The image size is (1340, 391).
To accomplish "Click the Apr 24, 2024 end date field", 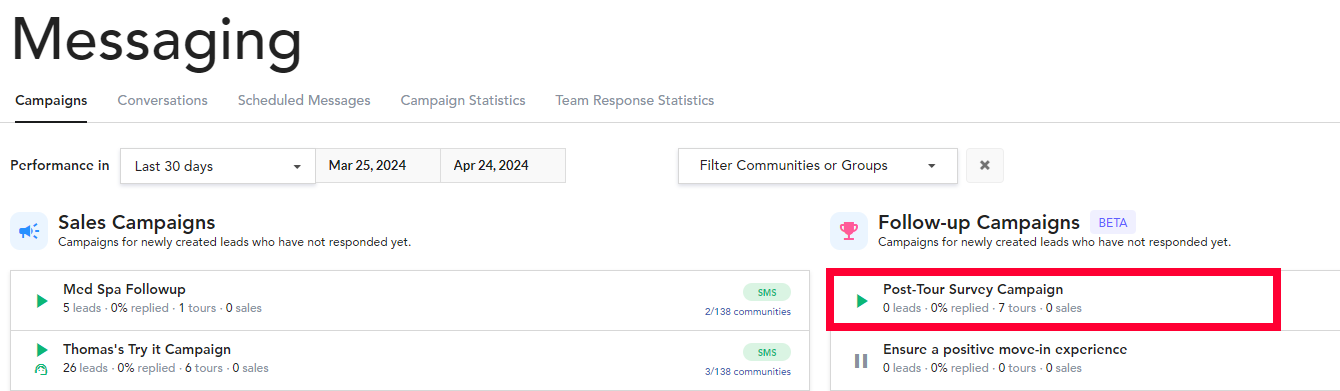I will 503,166.
